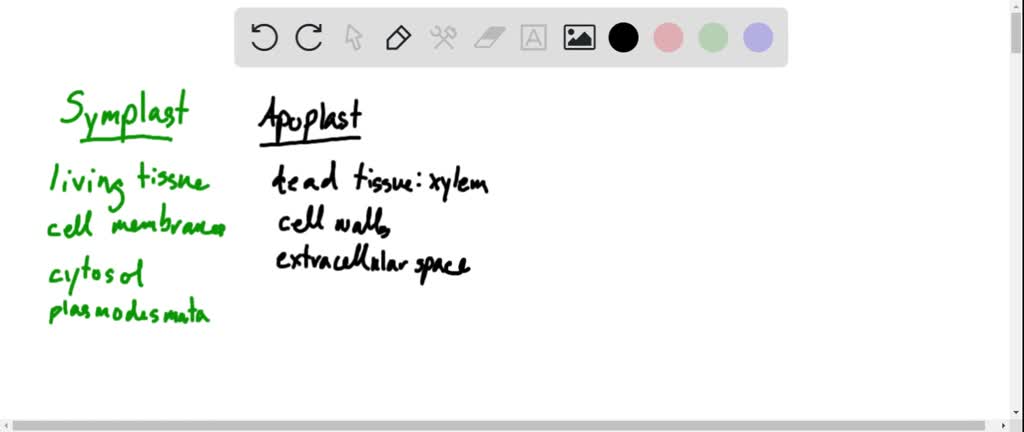This screenshot has height=432, width=1024.
Task: Select the purple color swatch
Action: tap(758, 38)
